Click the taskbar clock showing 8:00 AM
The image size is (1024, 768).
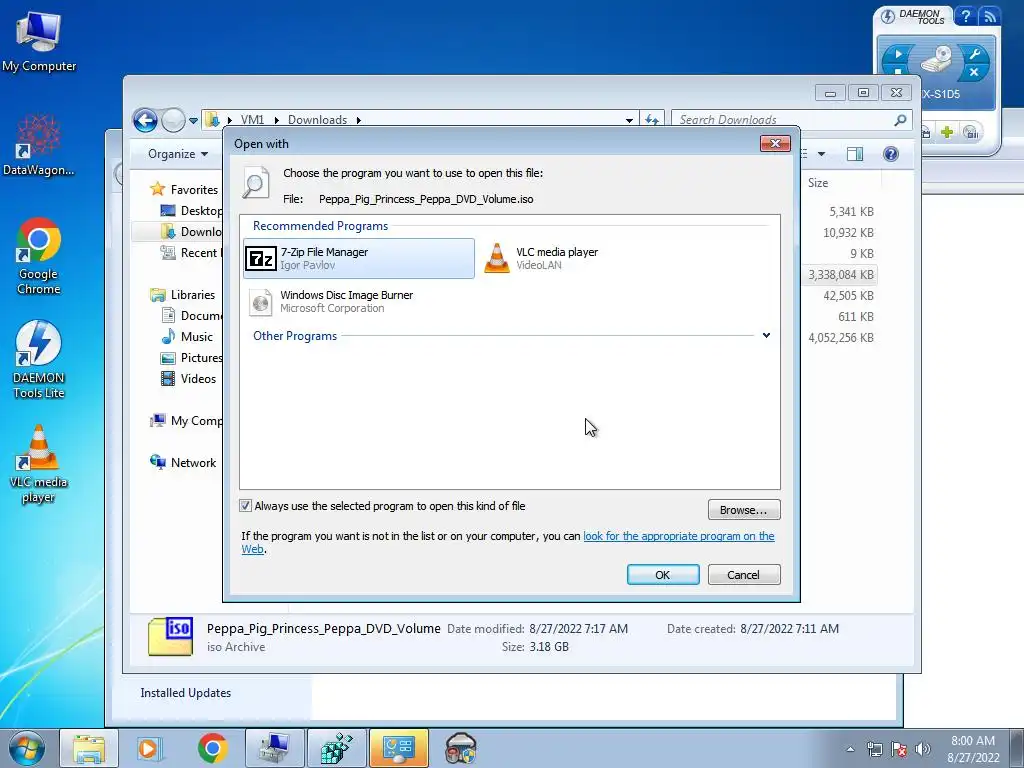coord(973,749)
